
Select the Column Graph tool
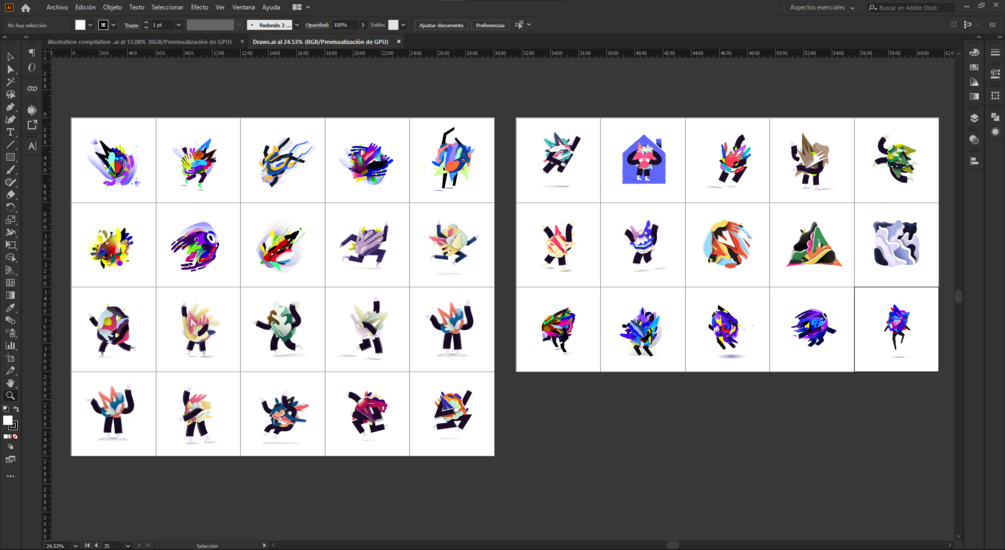10,346
